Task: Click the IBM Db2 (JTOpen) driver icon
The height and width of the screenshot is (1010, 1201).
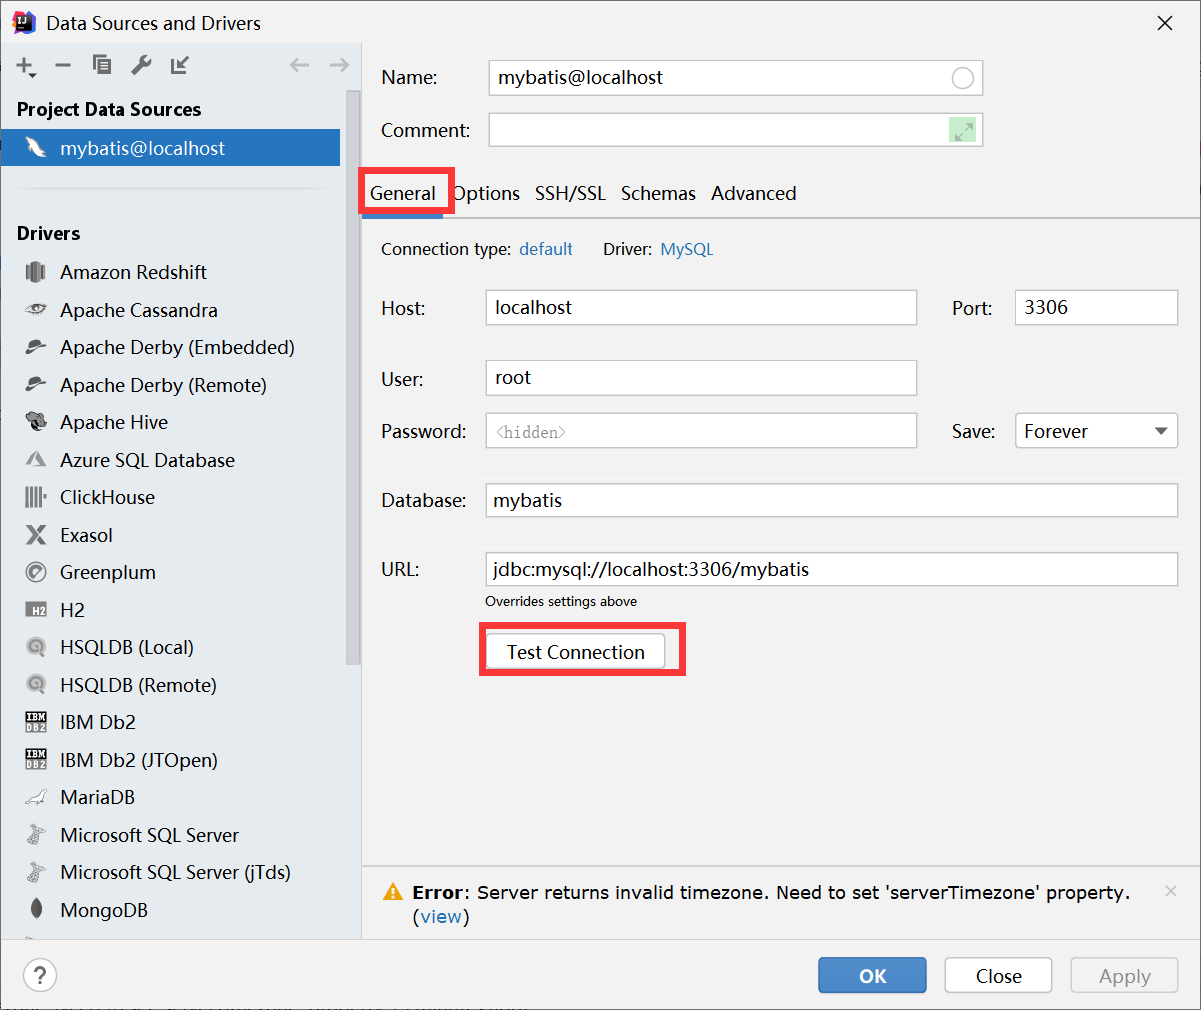Action: (x=36, y=760)
